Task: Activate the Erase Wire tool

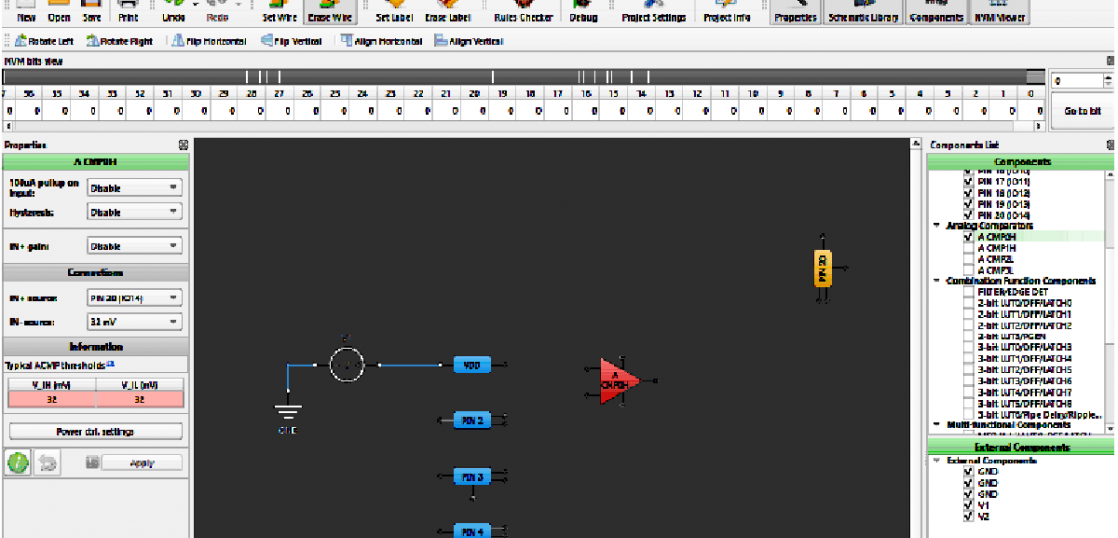Action: point(328,12)
